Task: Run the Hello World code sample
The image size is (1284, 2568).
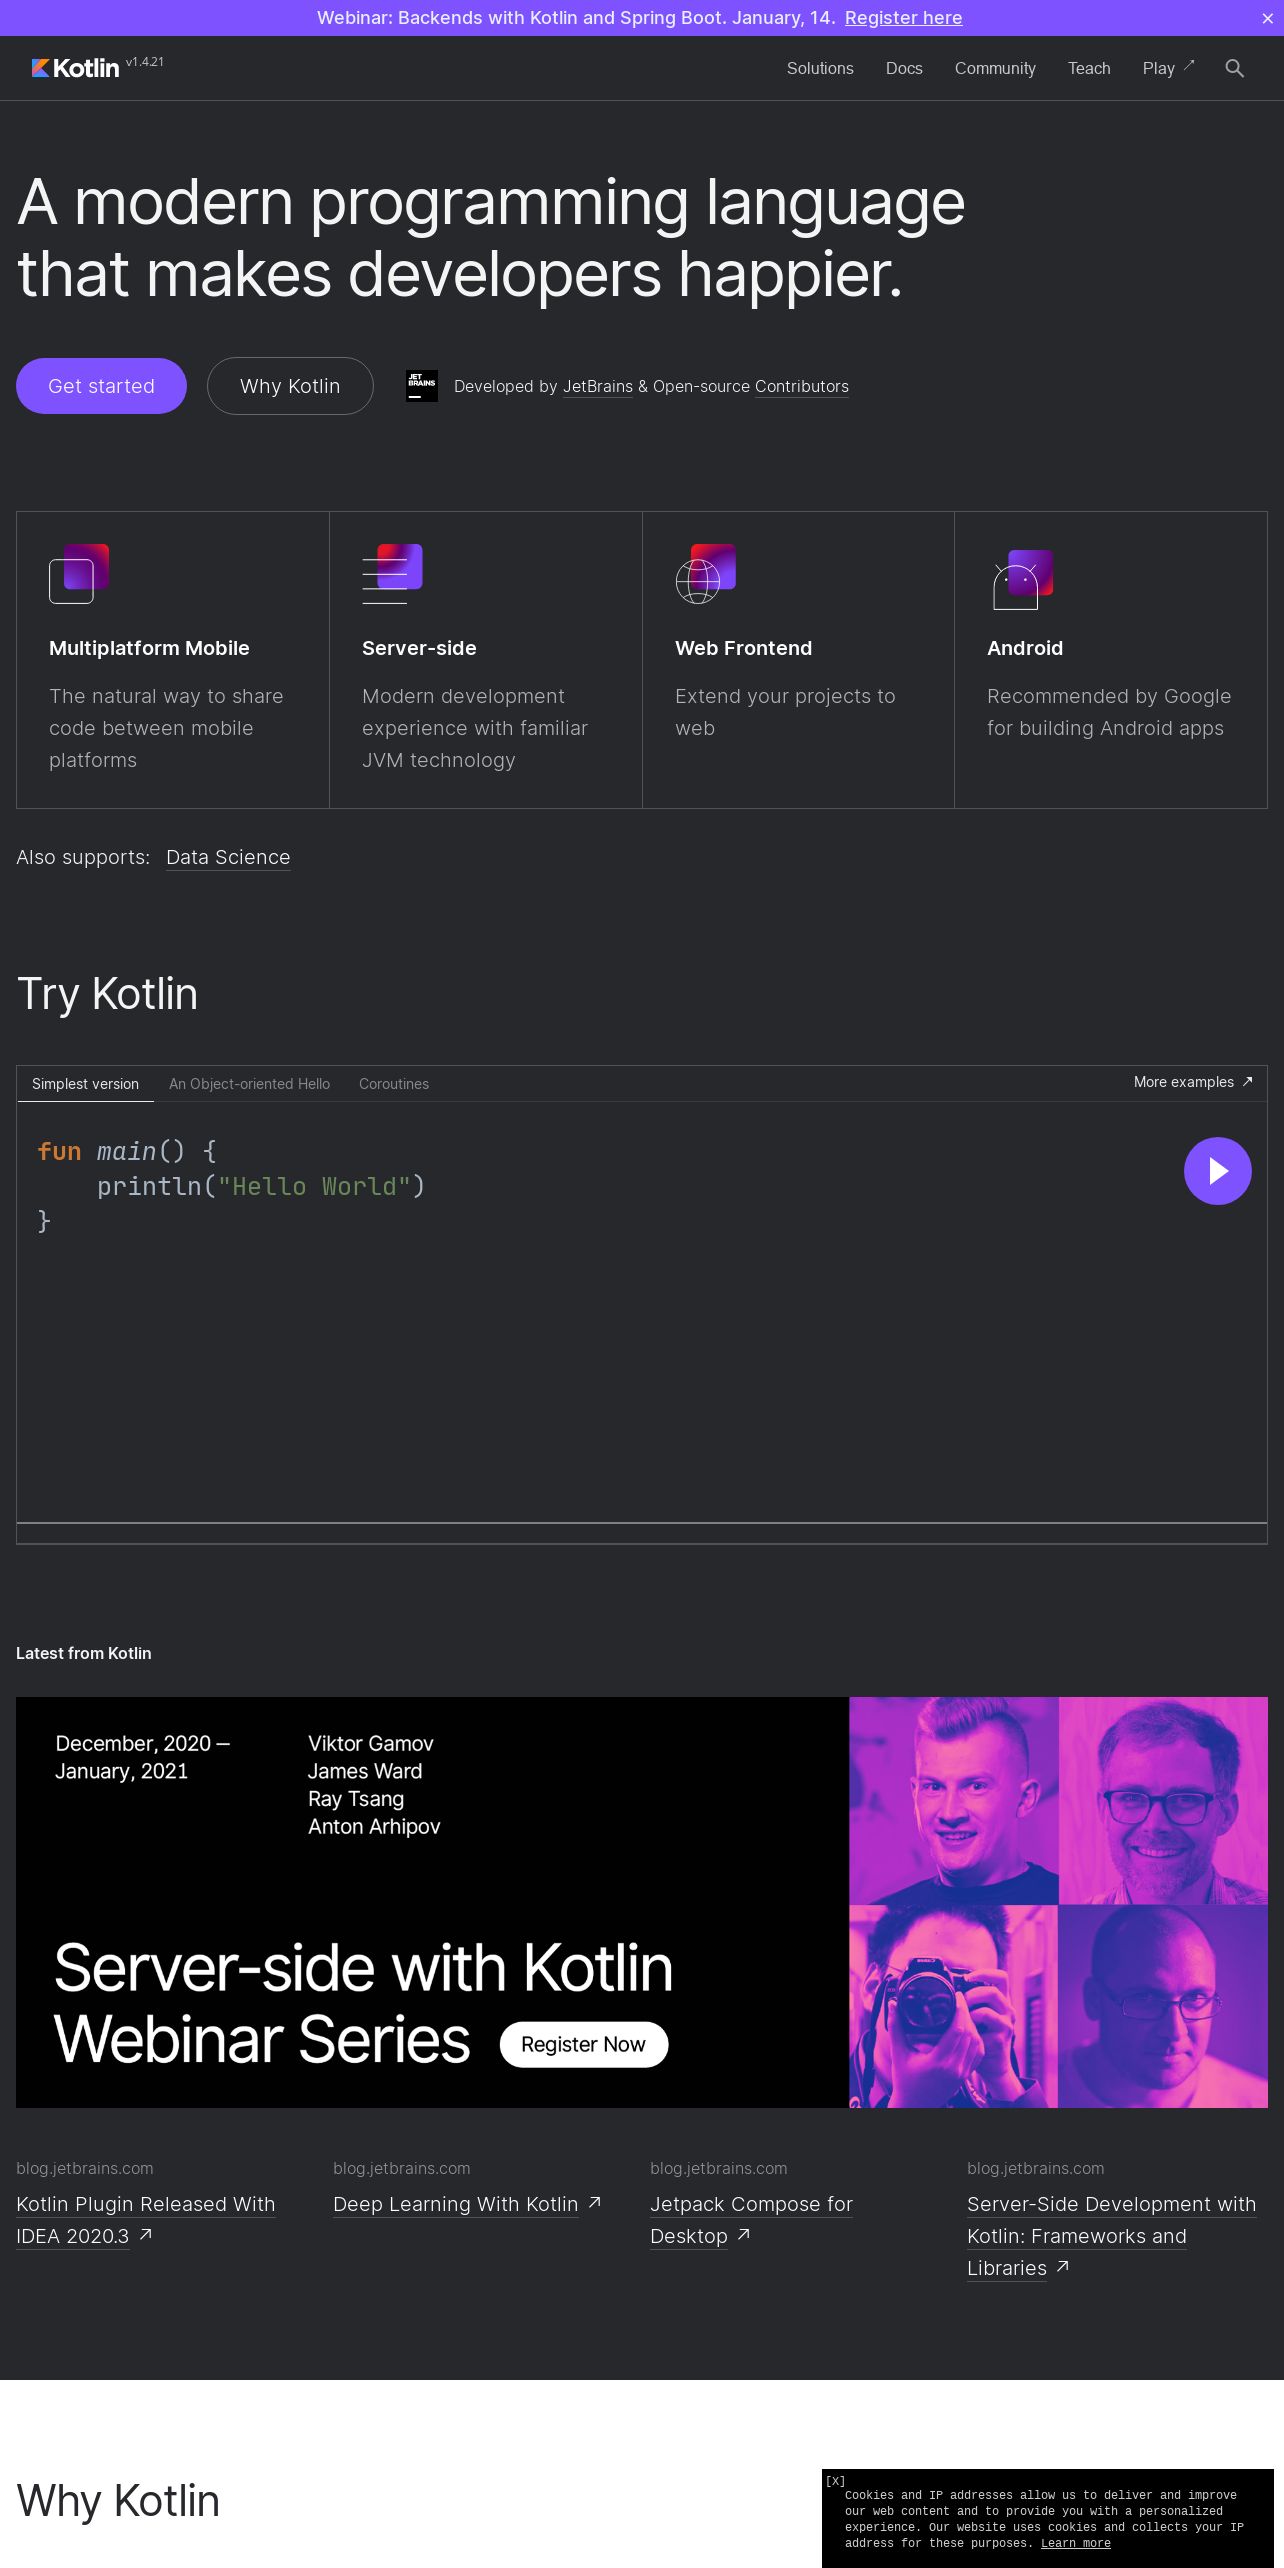Action: click(x=1217, y=1171)
